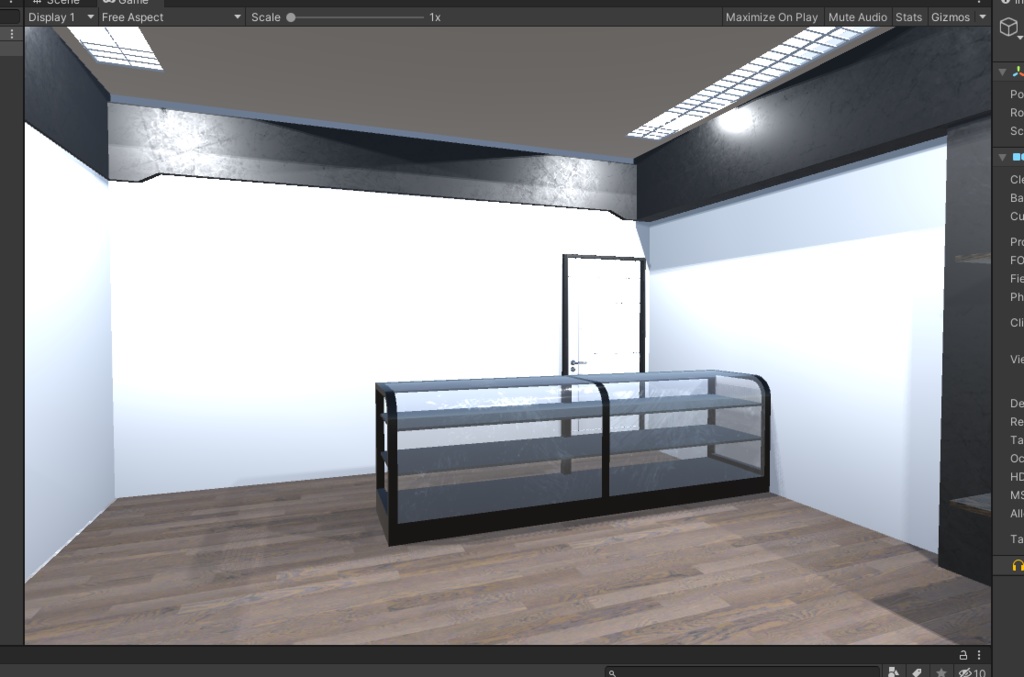Enable the Stats overlay
The height and width of the screenshot is (677, 1024).
coord(908,17)
